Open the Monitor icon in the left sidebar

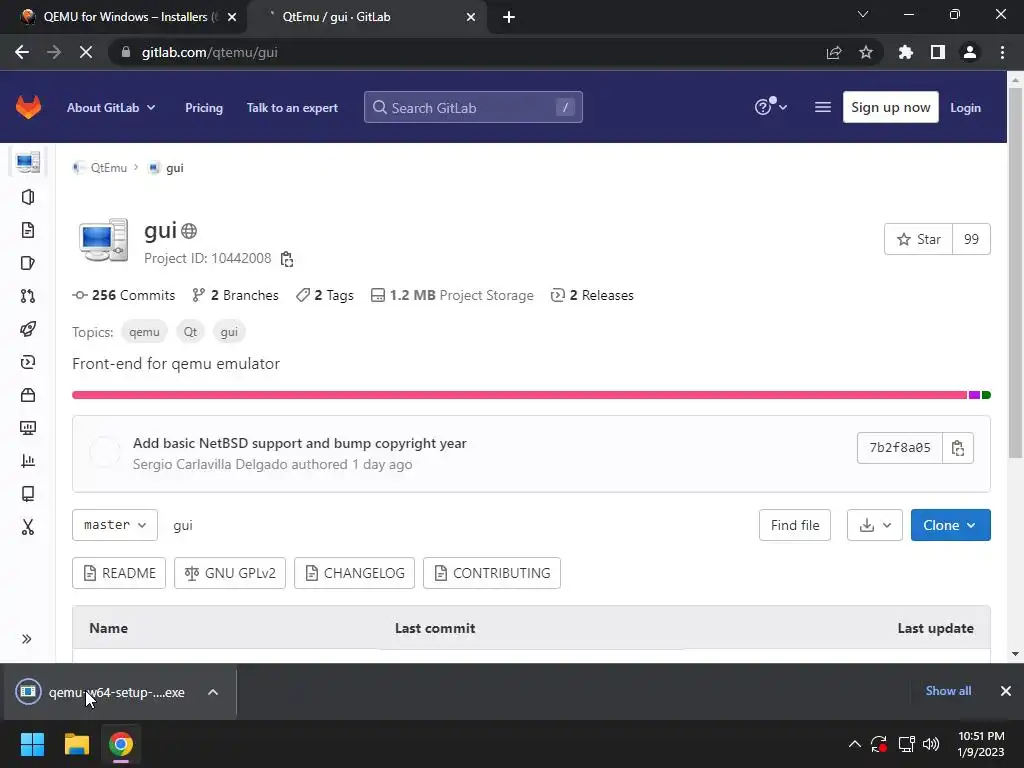tap(27, 428)
